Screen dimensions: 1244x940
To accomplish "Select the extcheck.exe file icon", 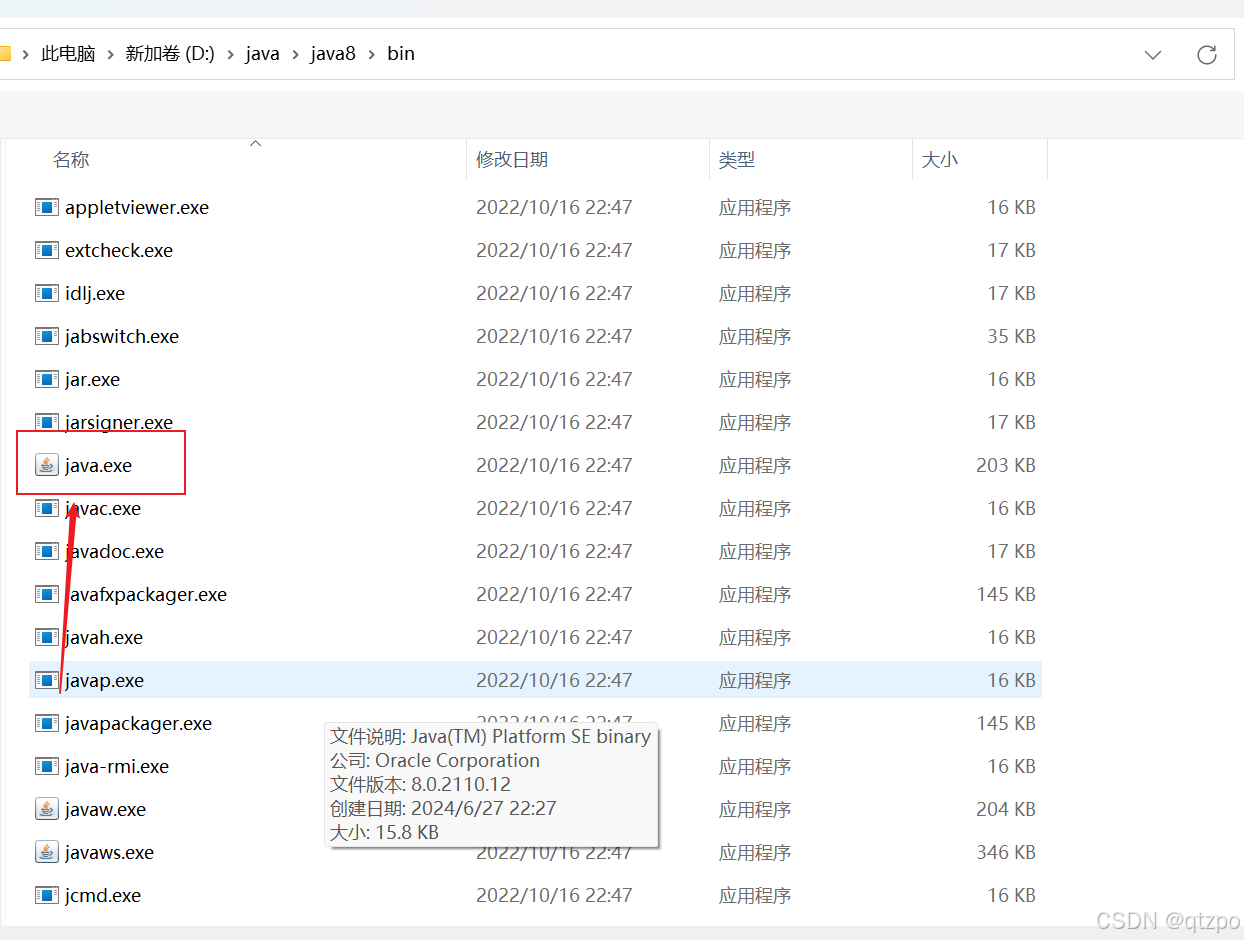I will coord(47,250).
